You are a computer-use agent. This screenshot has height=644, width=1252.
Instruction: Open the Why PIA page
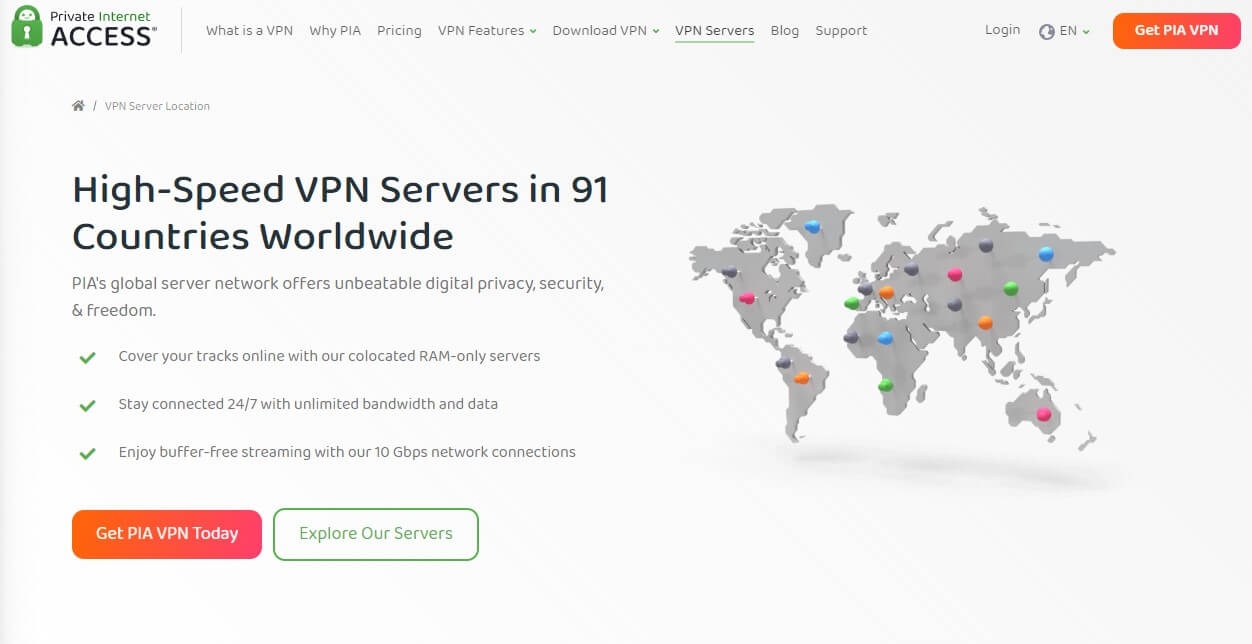click(335, 31)
